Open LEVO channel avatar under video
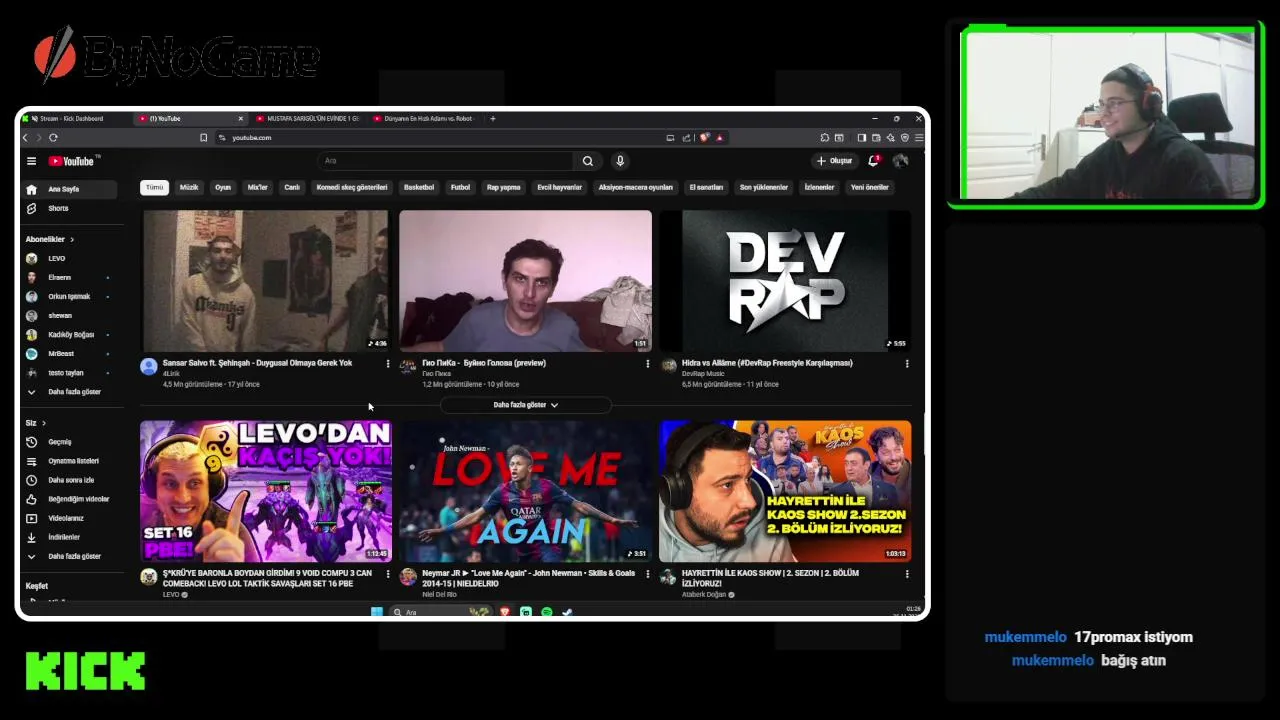The image size is (1280, 720). pyautogui.click(x=149, y=577)
